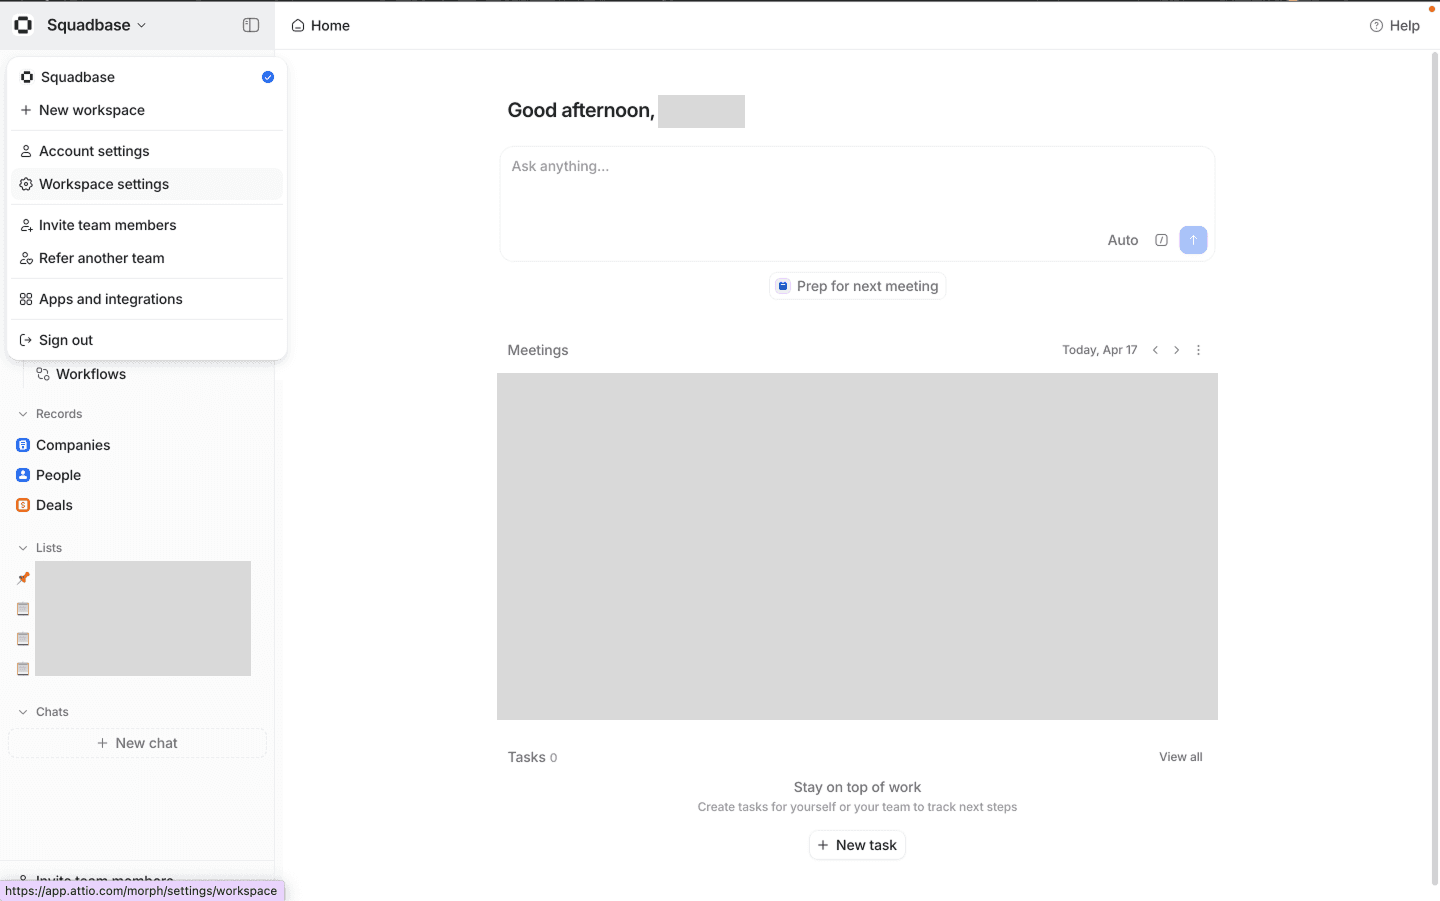Collapse the Lists section
1440x901 pixels.
pyautogui.click(x=23, y=548)
